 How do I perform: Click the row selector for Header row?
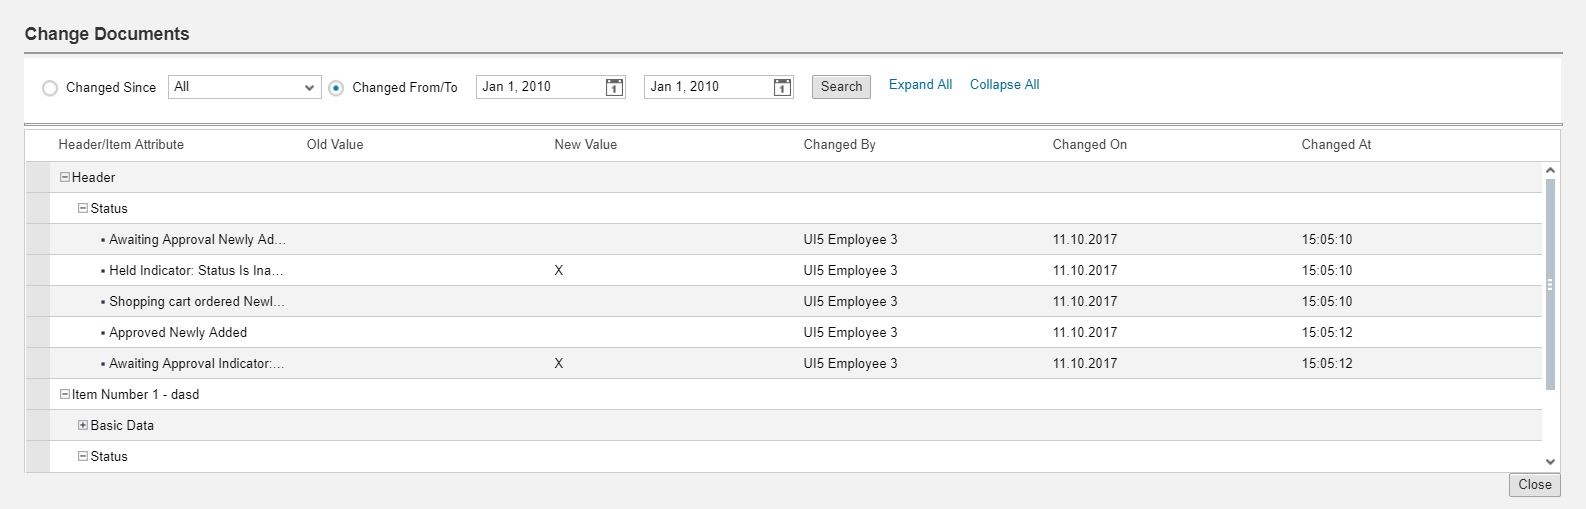[x=37, y=177]
